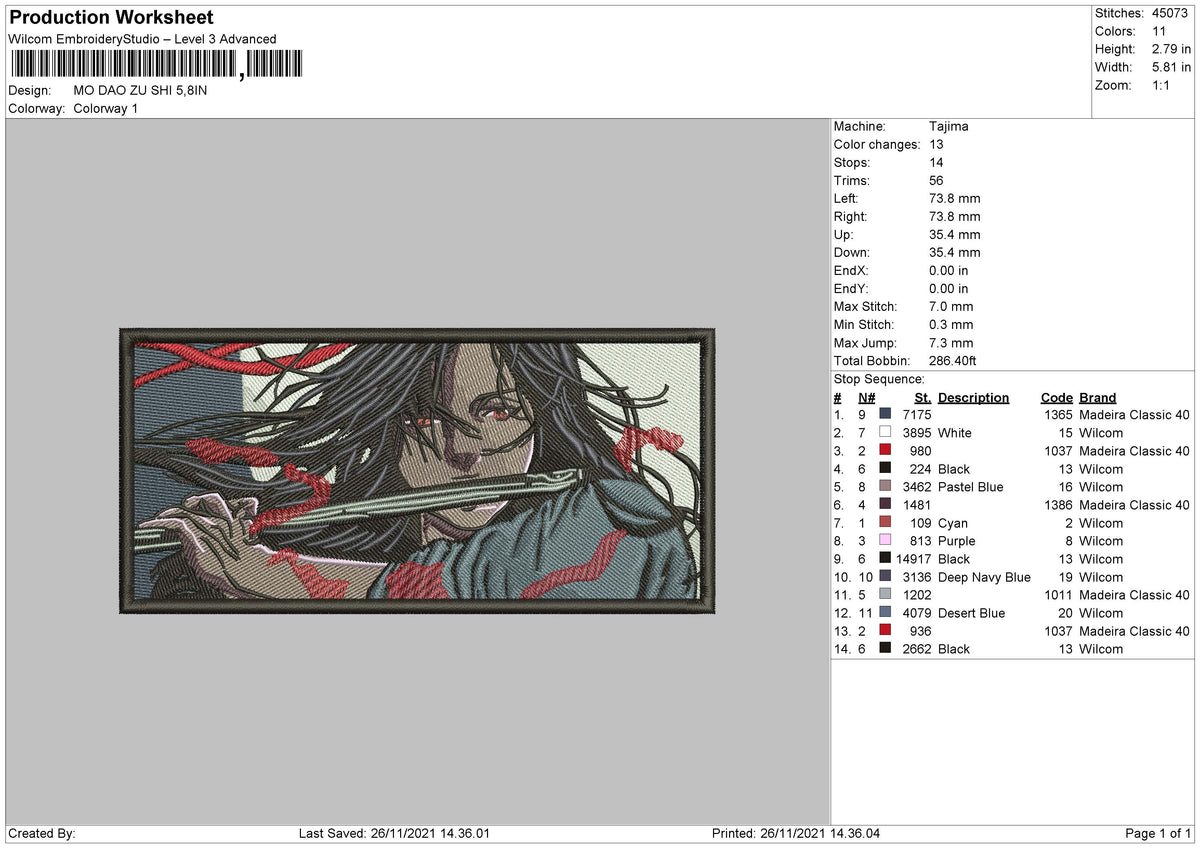Click the Description column header
The width and height of the screenshot is (1200, 848).
pos(973,397)
